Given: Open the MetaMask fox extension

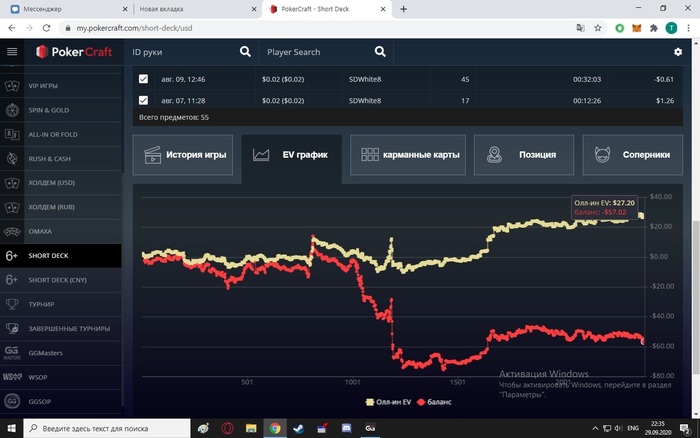Looking at the screenshot, I should coord(637,28).
